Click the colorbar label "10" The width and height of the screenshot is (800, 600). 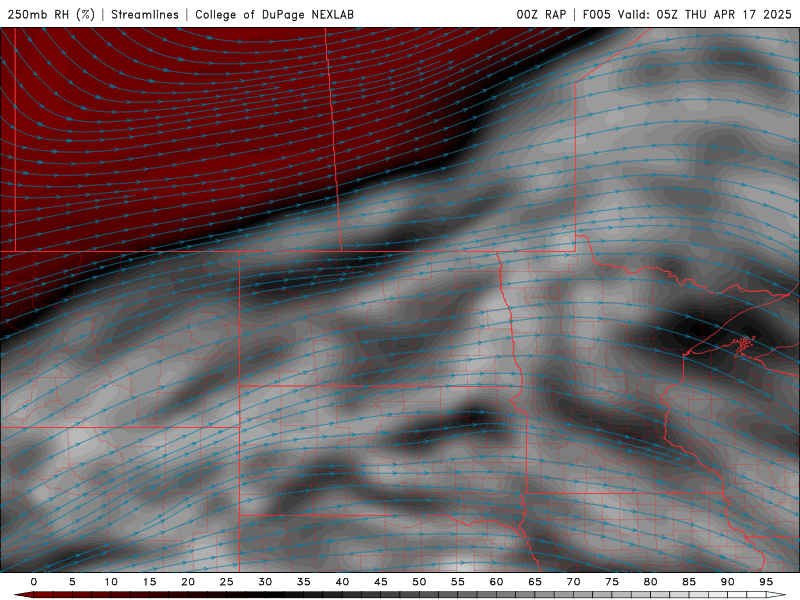[111, 582]
